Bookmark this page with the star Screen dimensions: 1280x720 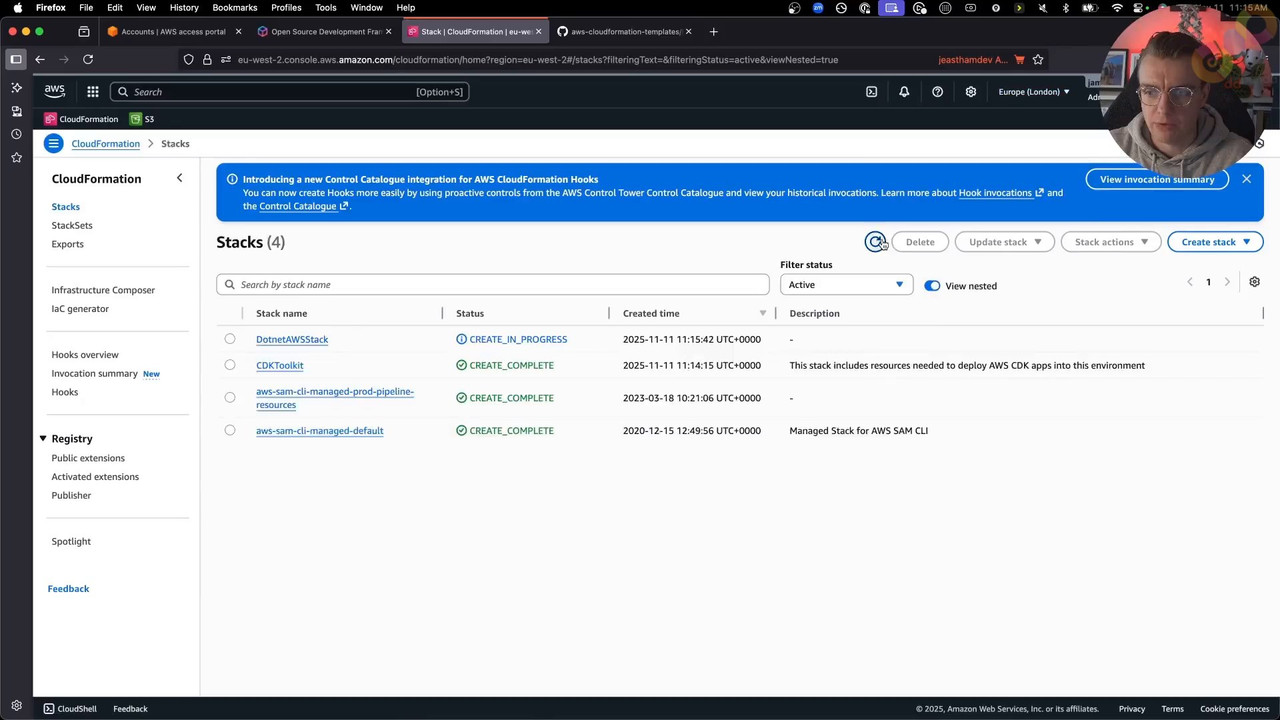pyautogui.click(x=1038, y=60)
